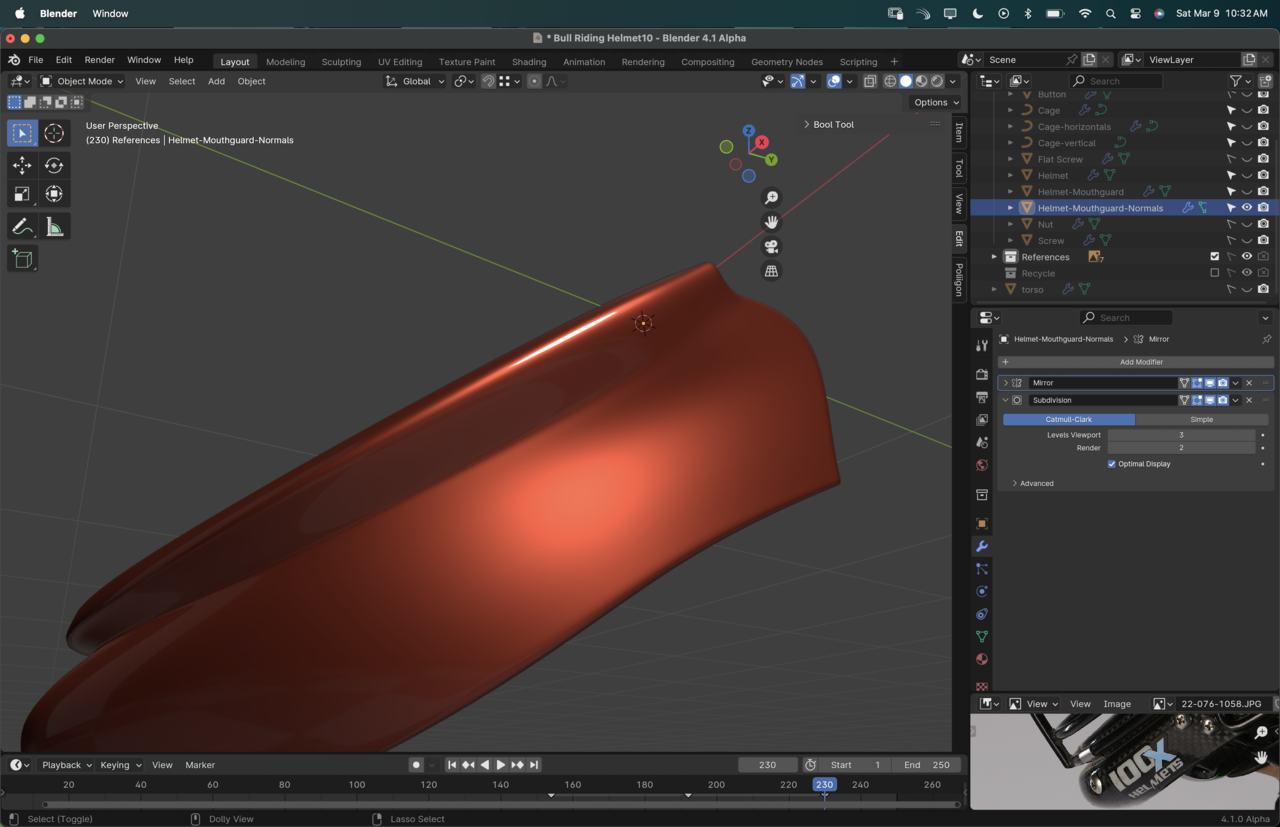This screenshot has width=1280, height=827.
Task: Switch to the Sculpting workspace tab
Action: pos(341,62)
